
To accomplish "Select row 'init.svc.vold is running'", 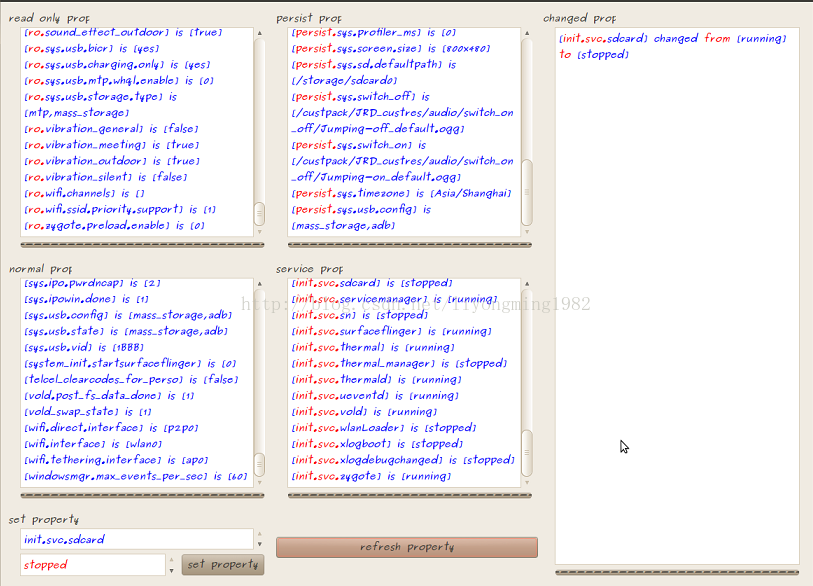I will [x=365, y=412].
